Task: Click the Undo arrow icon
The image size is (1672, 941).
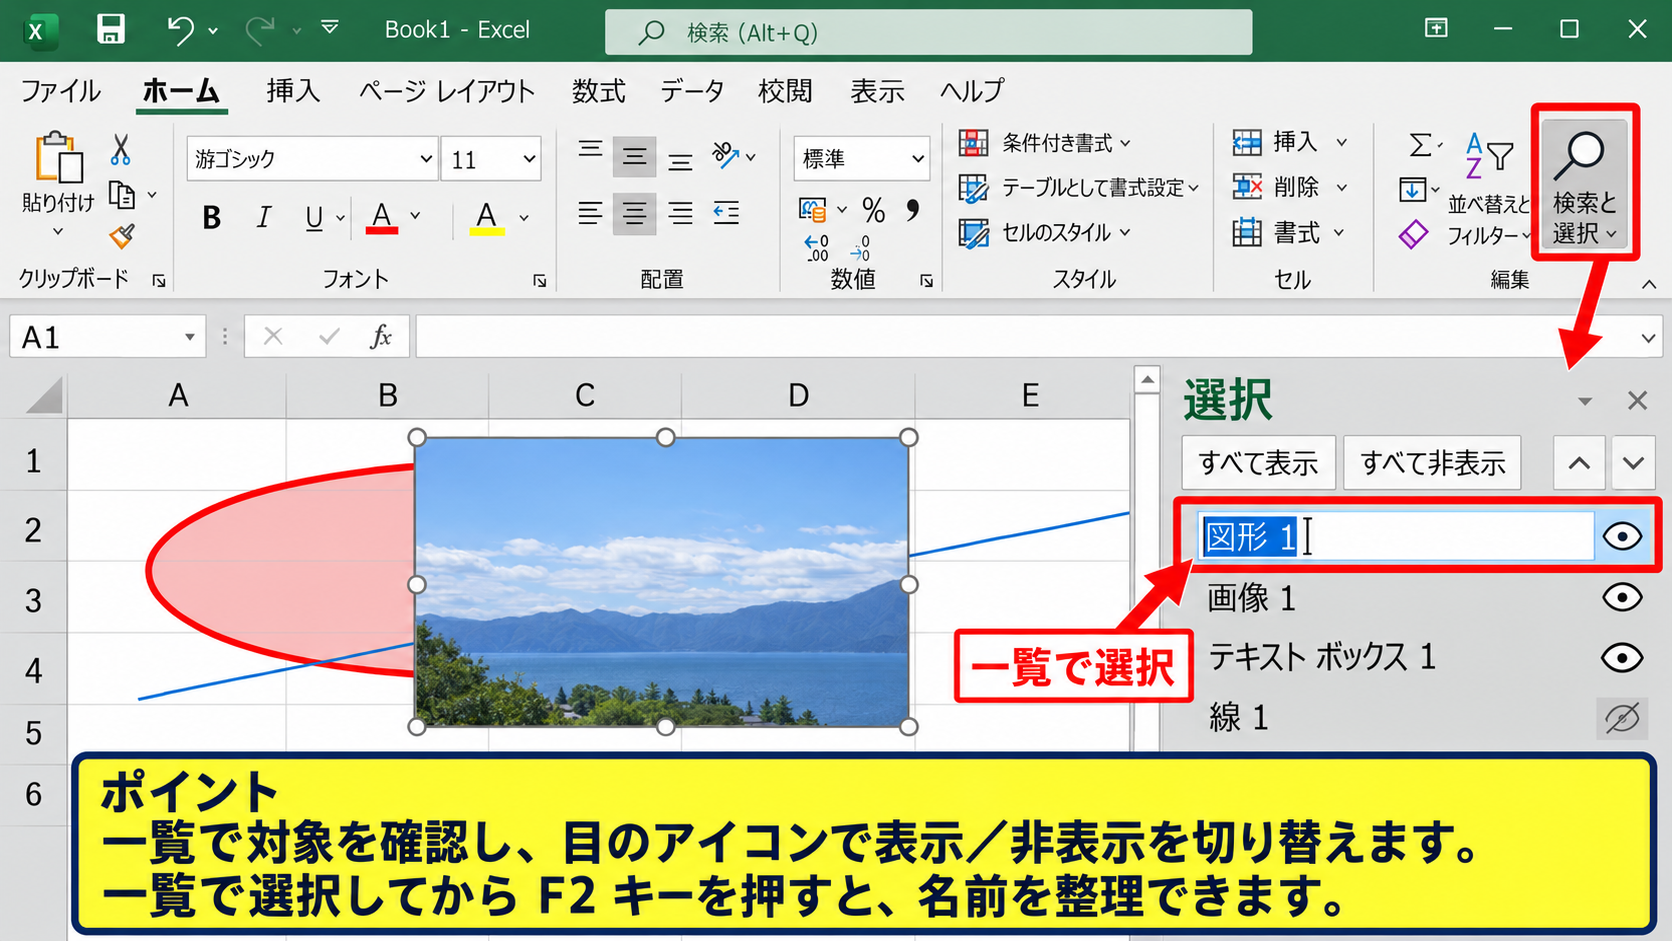Action: point(180,30)
